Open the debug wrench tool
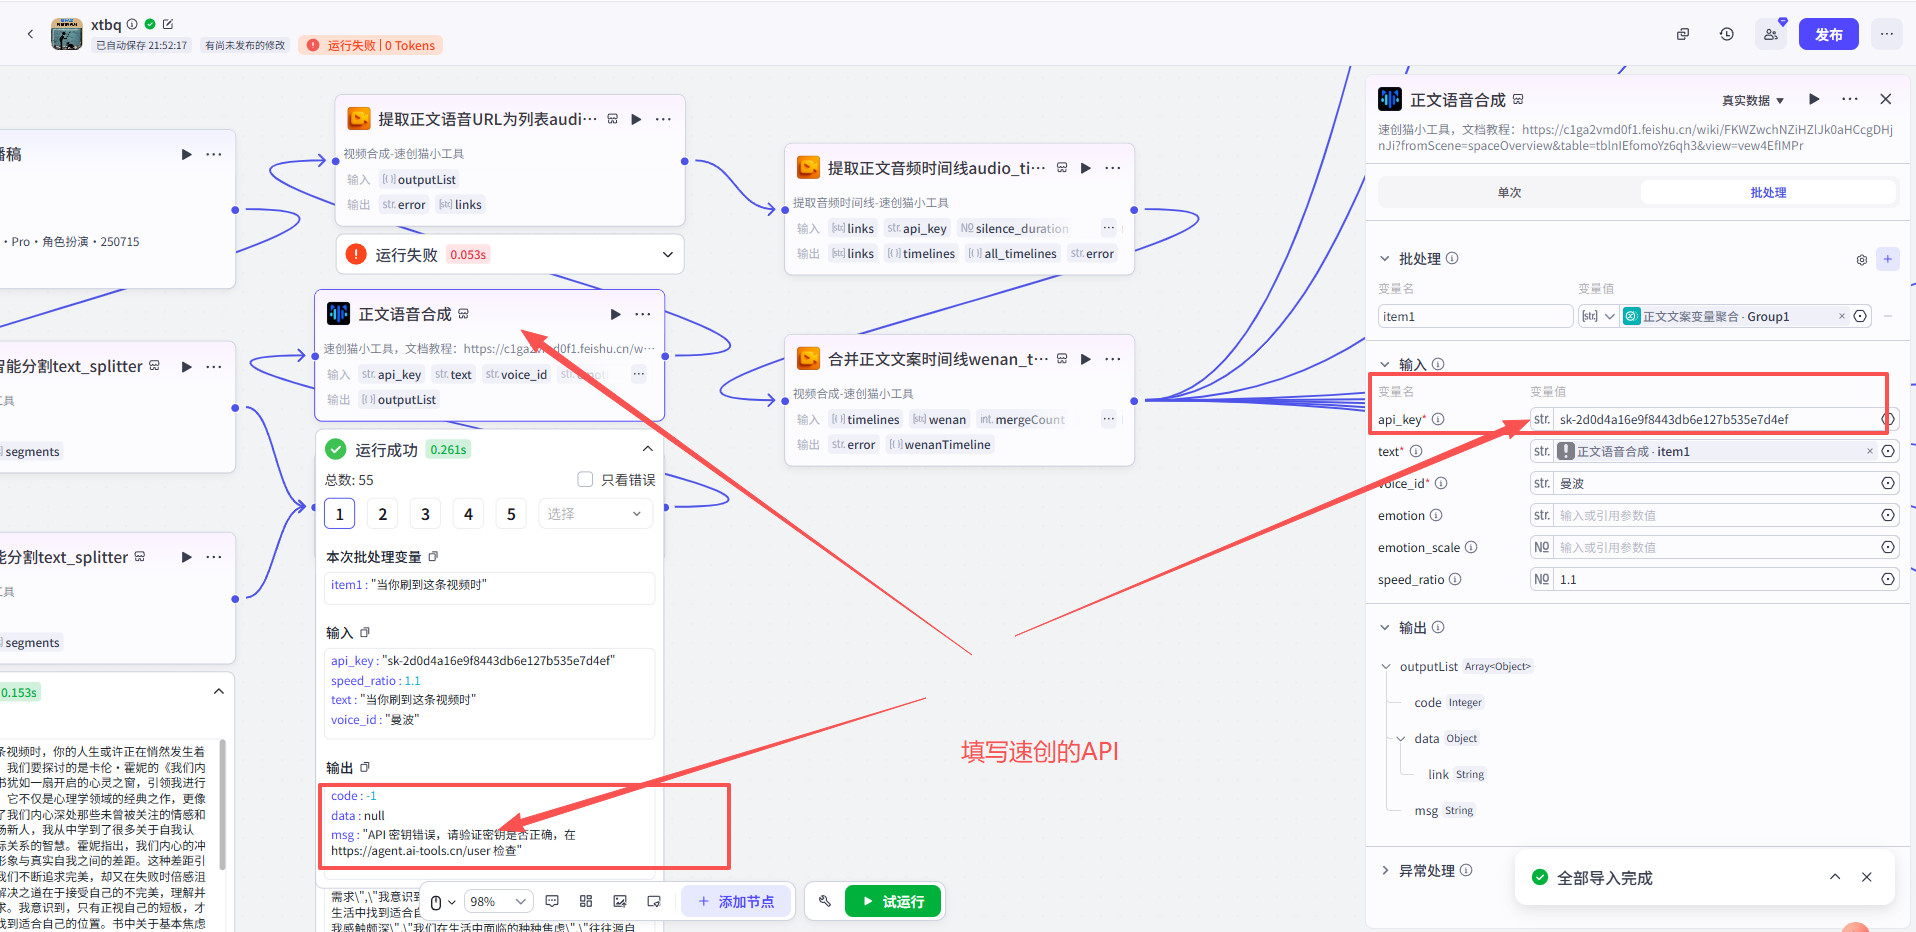This screenshot has width=1916, height=932. pyautogui.click(x=824, y=901)
